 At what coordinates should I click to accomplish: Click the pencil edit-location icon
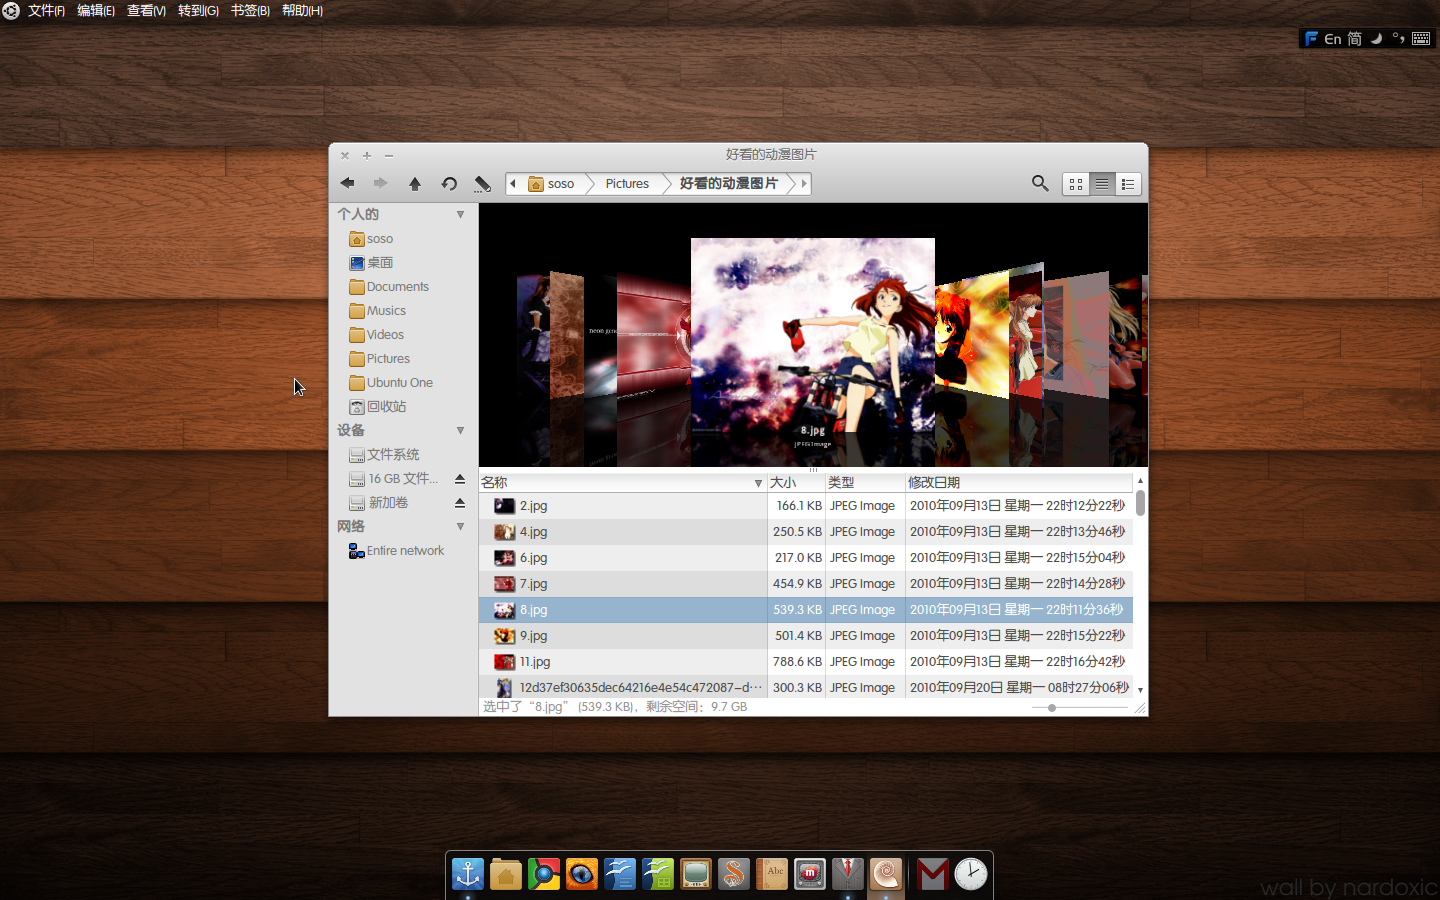click(483, 184)
